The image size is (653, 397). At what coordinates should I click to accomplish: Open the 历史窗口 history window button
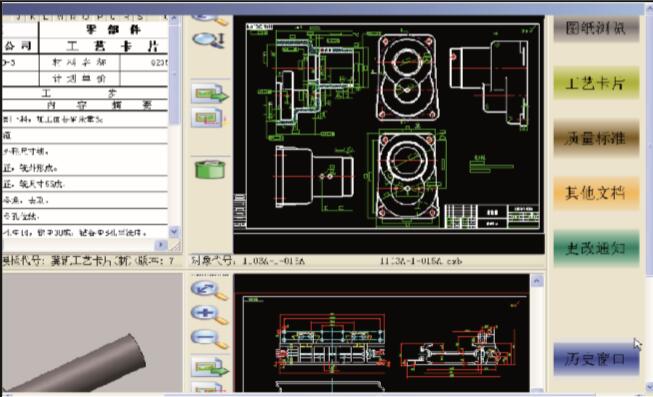tap(596, 359)
